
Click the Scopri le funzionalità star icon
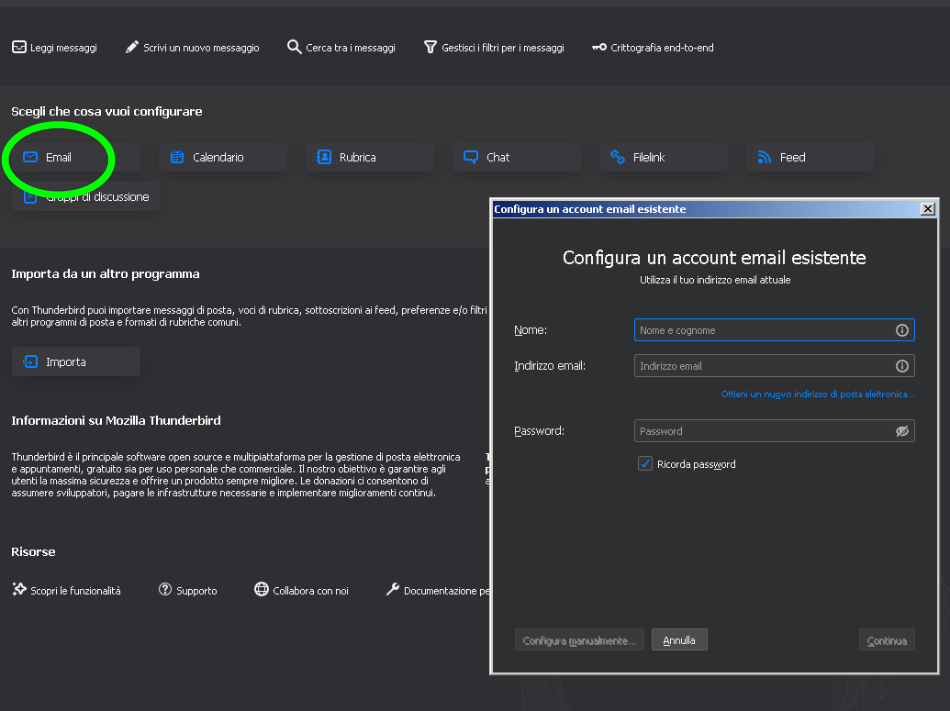point(19,589)
